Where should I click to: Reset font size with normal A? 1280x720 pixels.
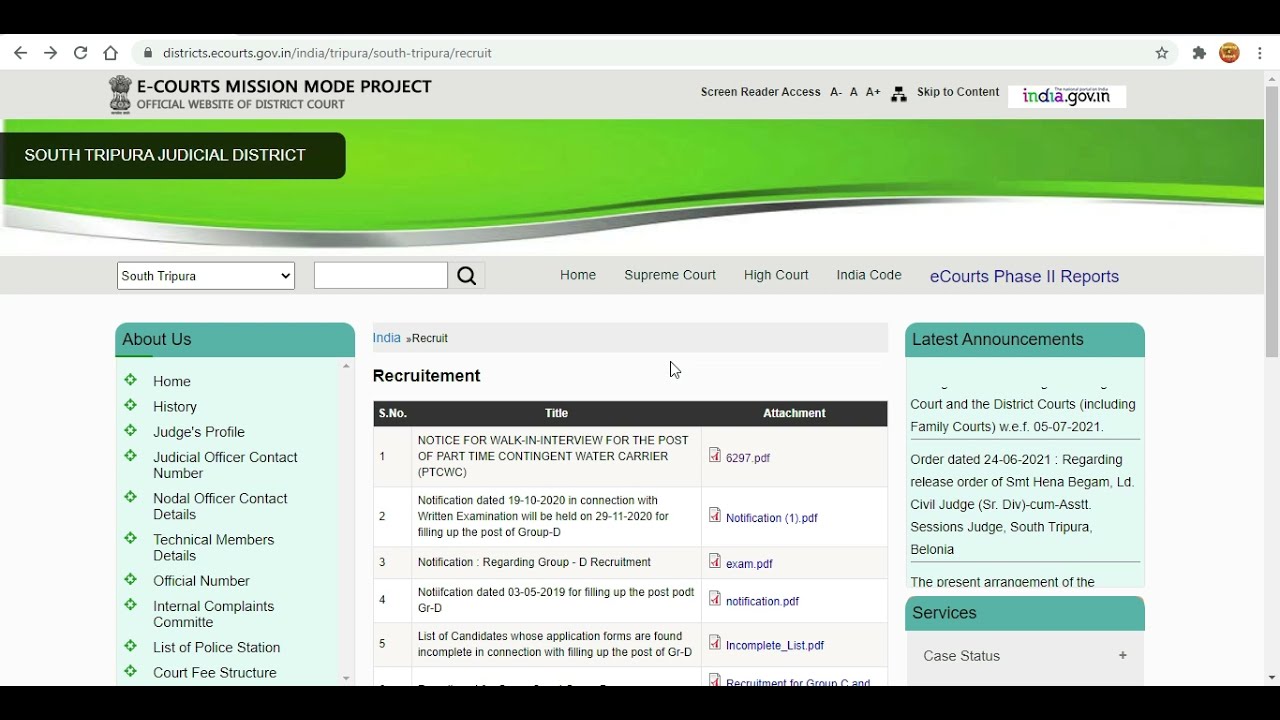point(854,92)
